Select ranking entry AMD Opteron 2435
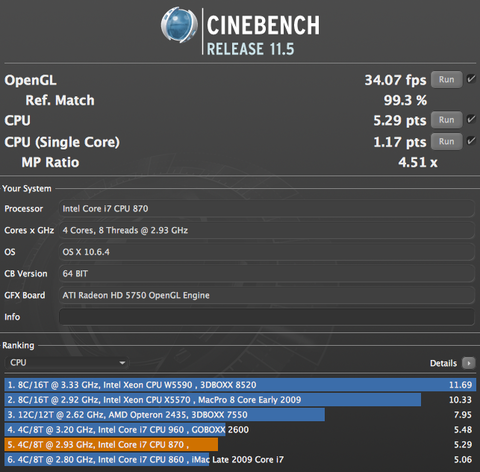This screenshot has height=472, width=480. pyautogui.click(x=240, y=415)
